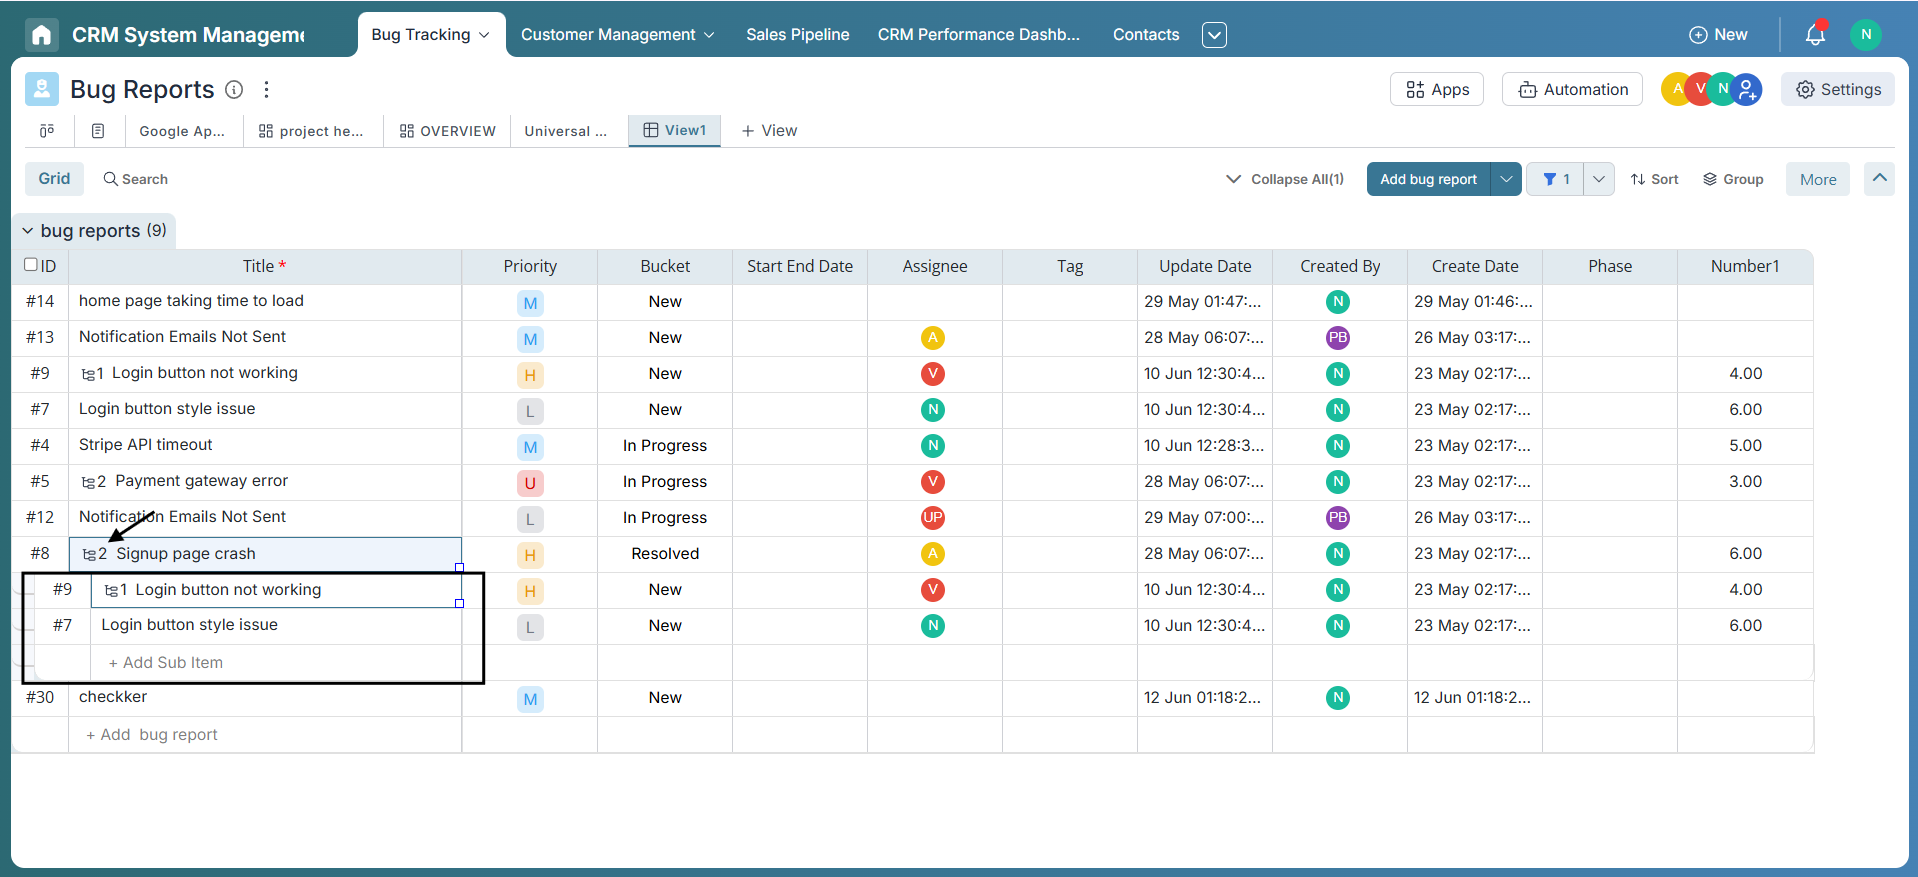Click the document view icon in the view tabs

[98, 131]
